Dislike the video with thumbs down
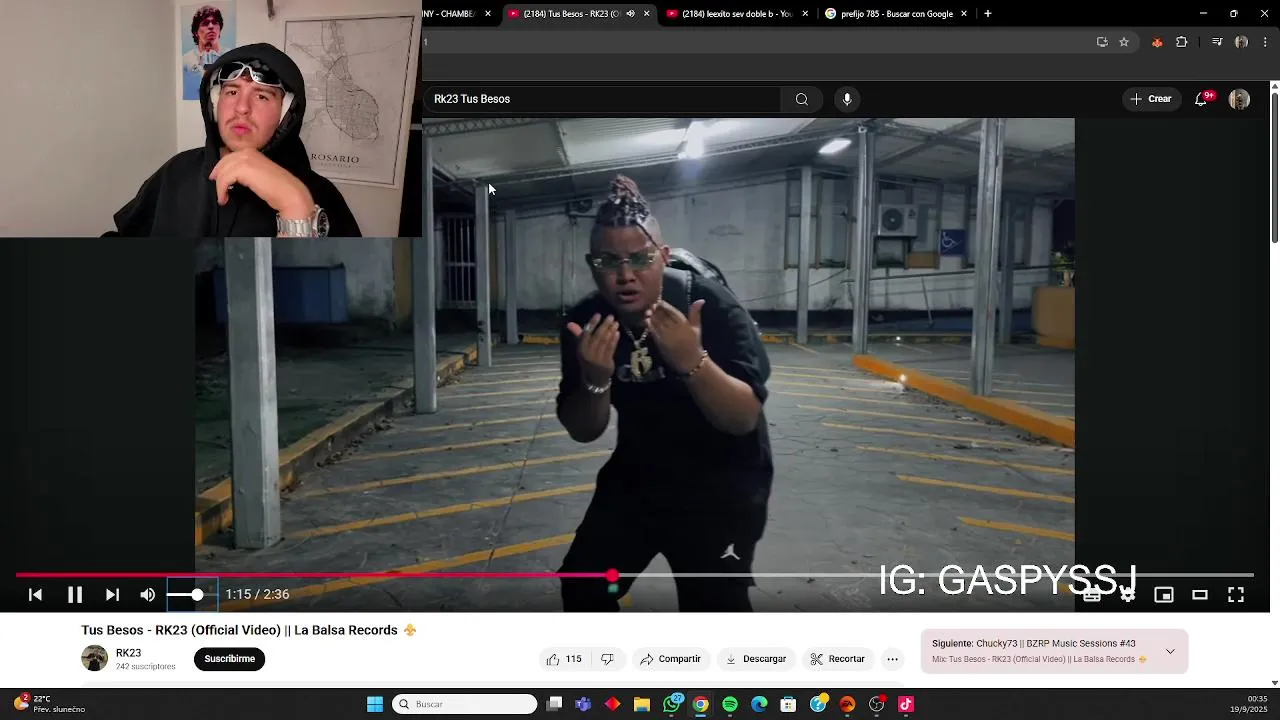The width and height of the screenshot is (1280, 720). point(607,659)
